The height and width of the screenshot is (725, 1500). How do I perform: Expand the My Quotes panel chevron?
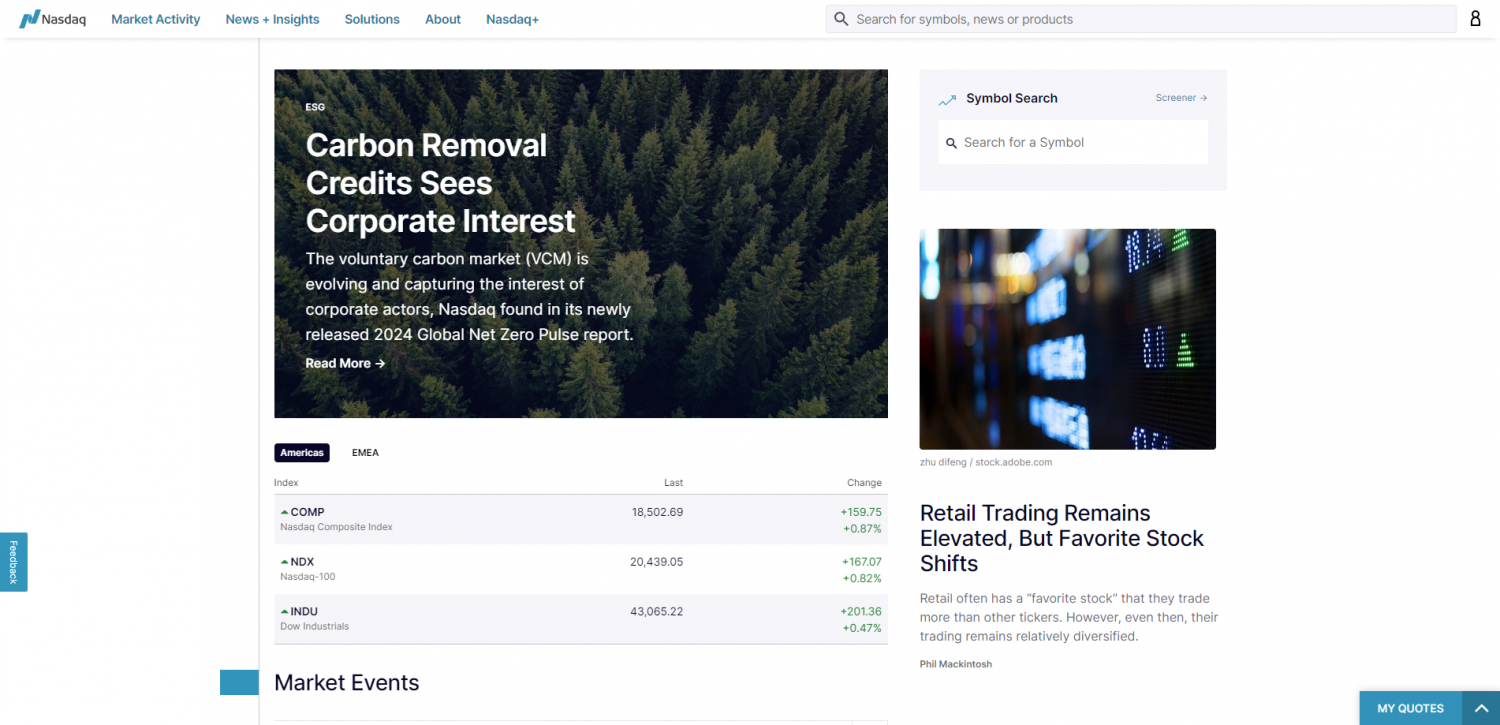pyautogui.click(x=1481, y=708)
